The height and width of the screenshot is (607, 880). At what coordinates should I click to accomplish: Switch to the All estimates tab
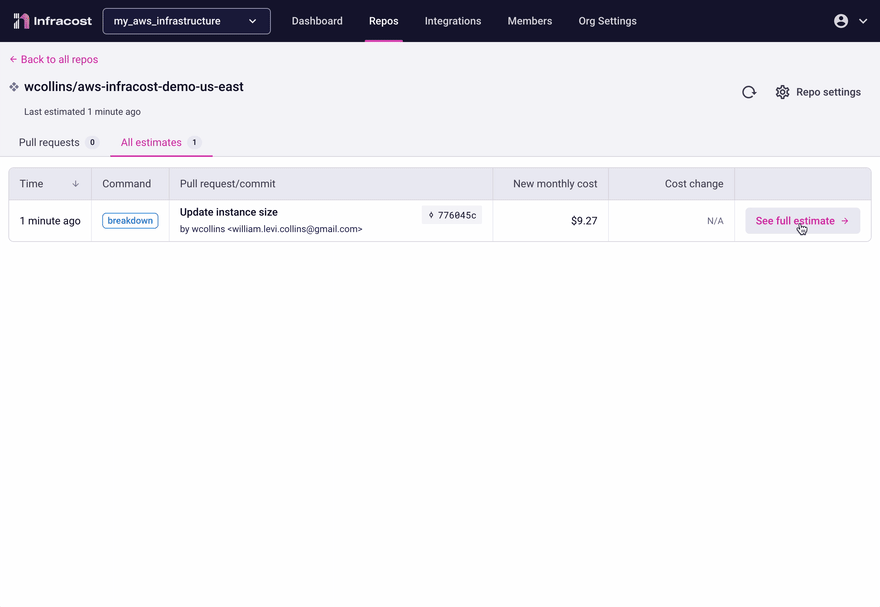tap(161, 142)
